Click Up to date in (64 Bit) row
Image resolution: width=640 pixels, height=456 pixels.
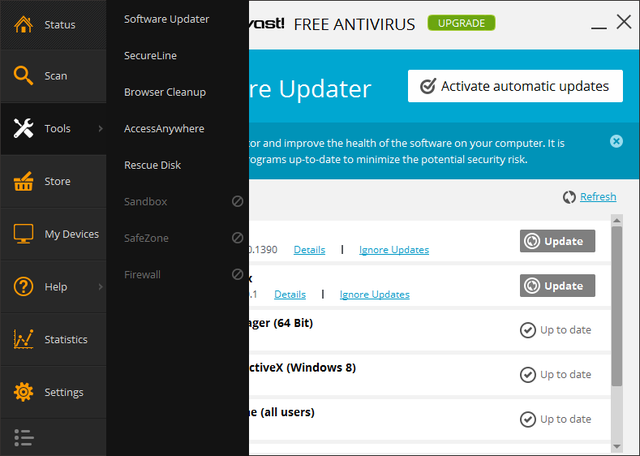click(565, 330)
